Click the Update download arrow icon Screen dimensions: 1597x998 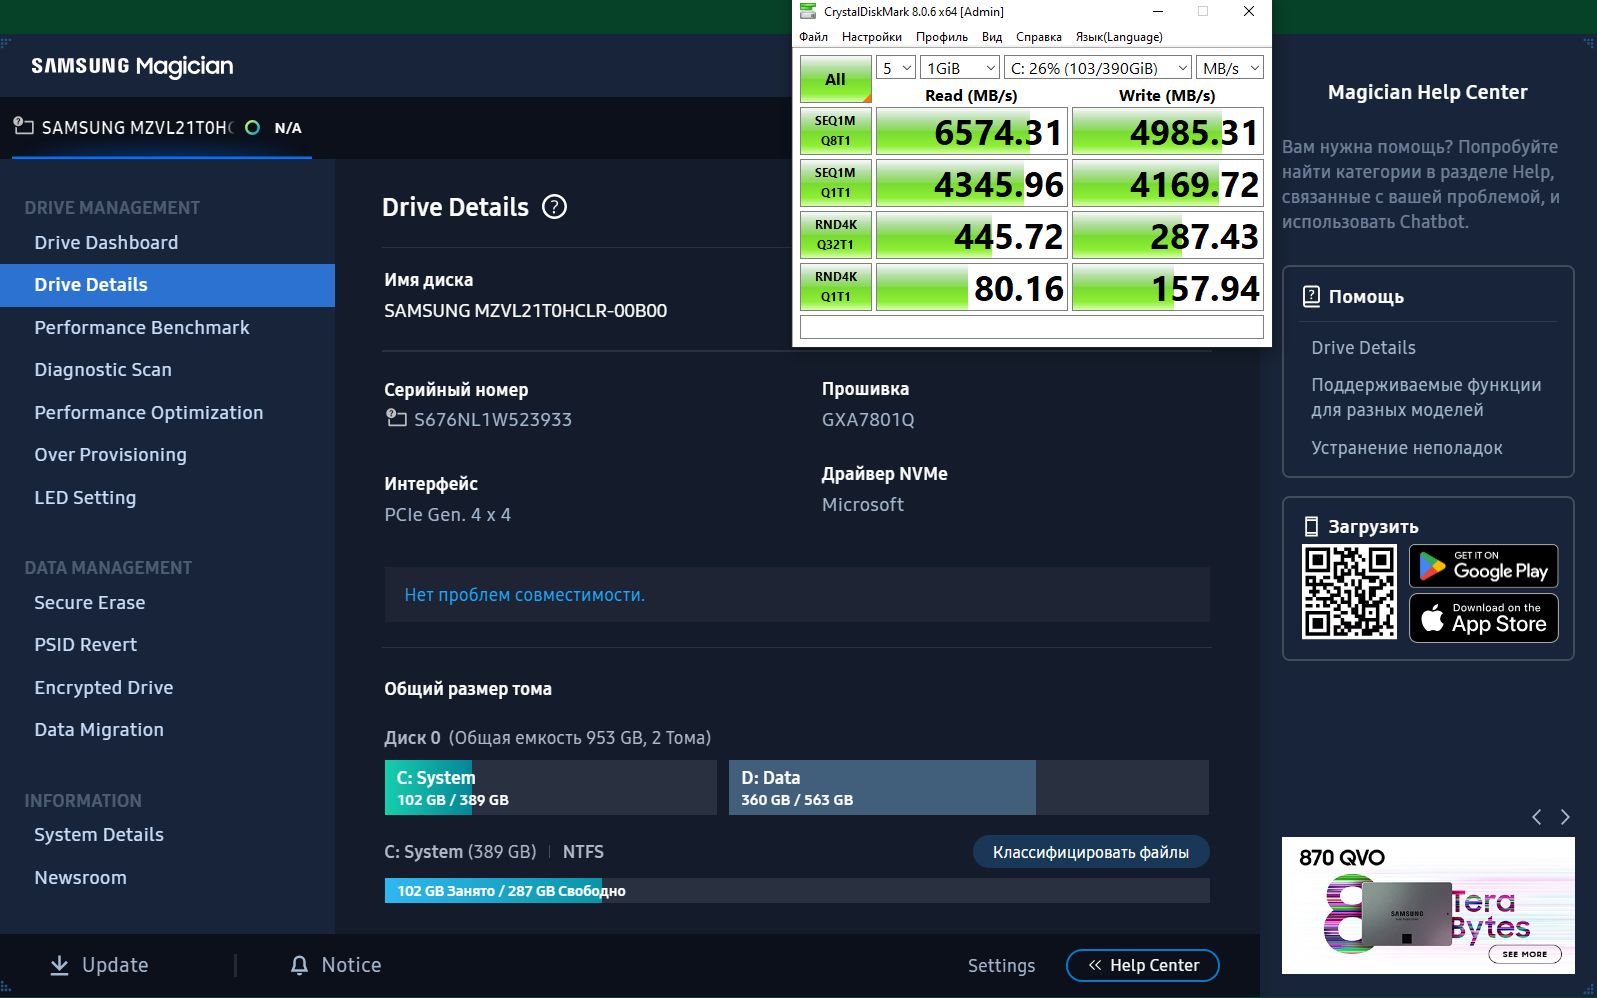60,965
